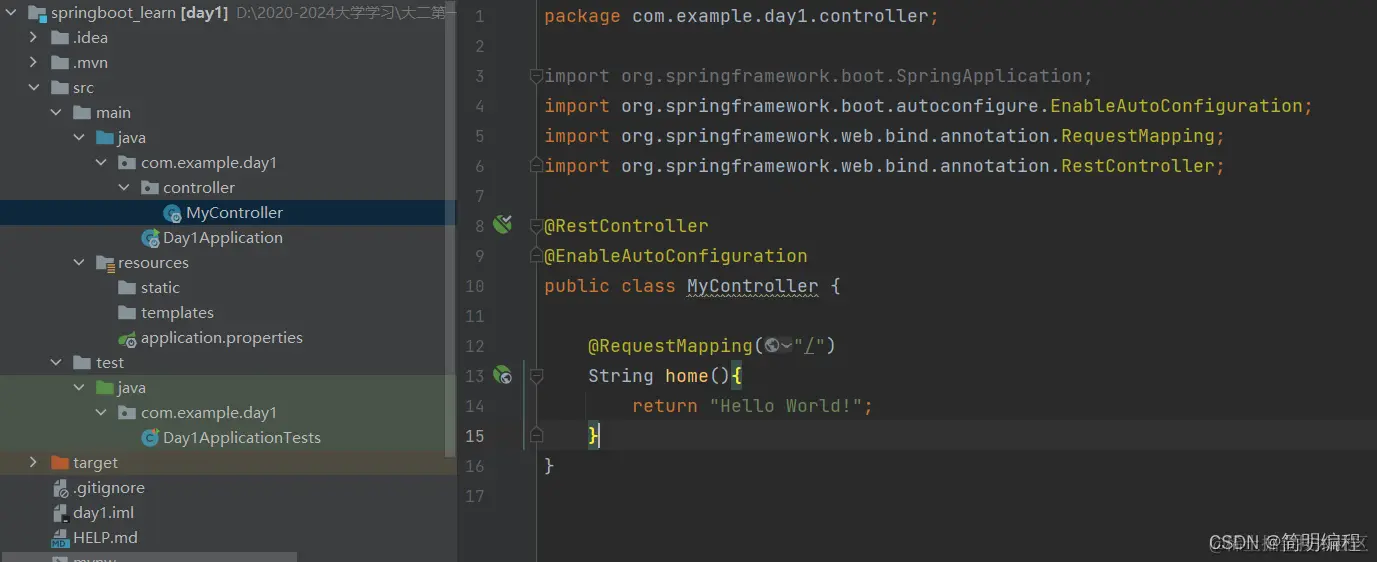Click the MyController class icon
The width and height of the screenshot is (1377, 562).
[172, 213]
